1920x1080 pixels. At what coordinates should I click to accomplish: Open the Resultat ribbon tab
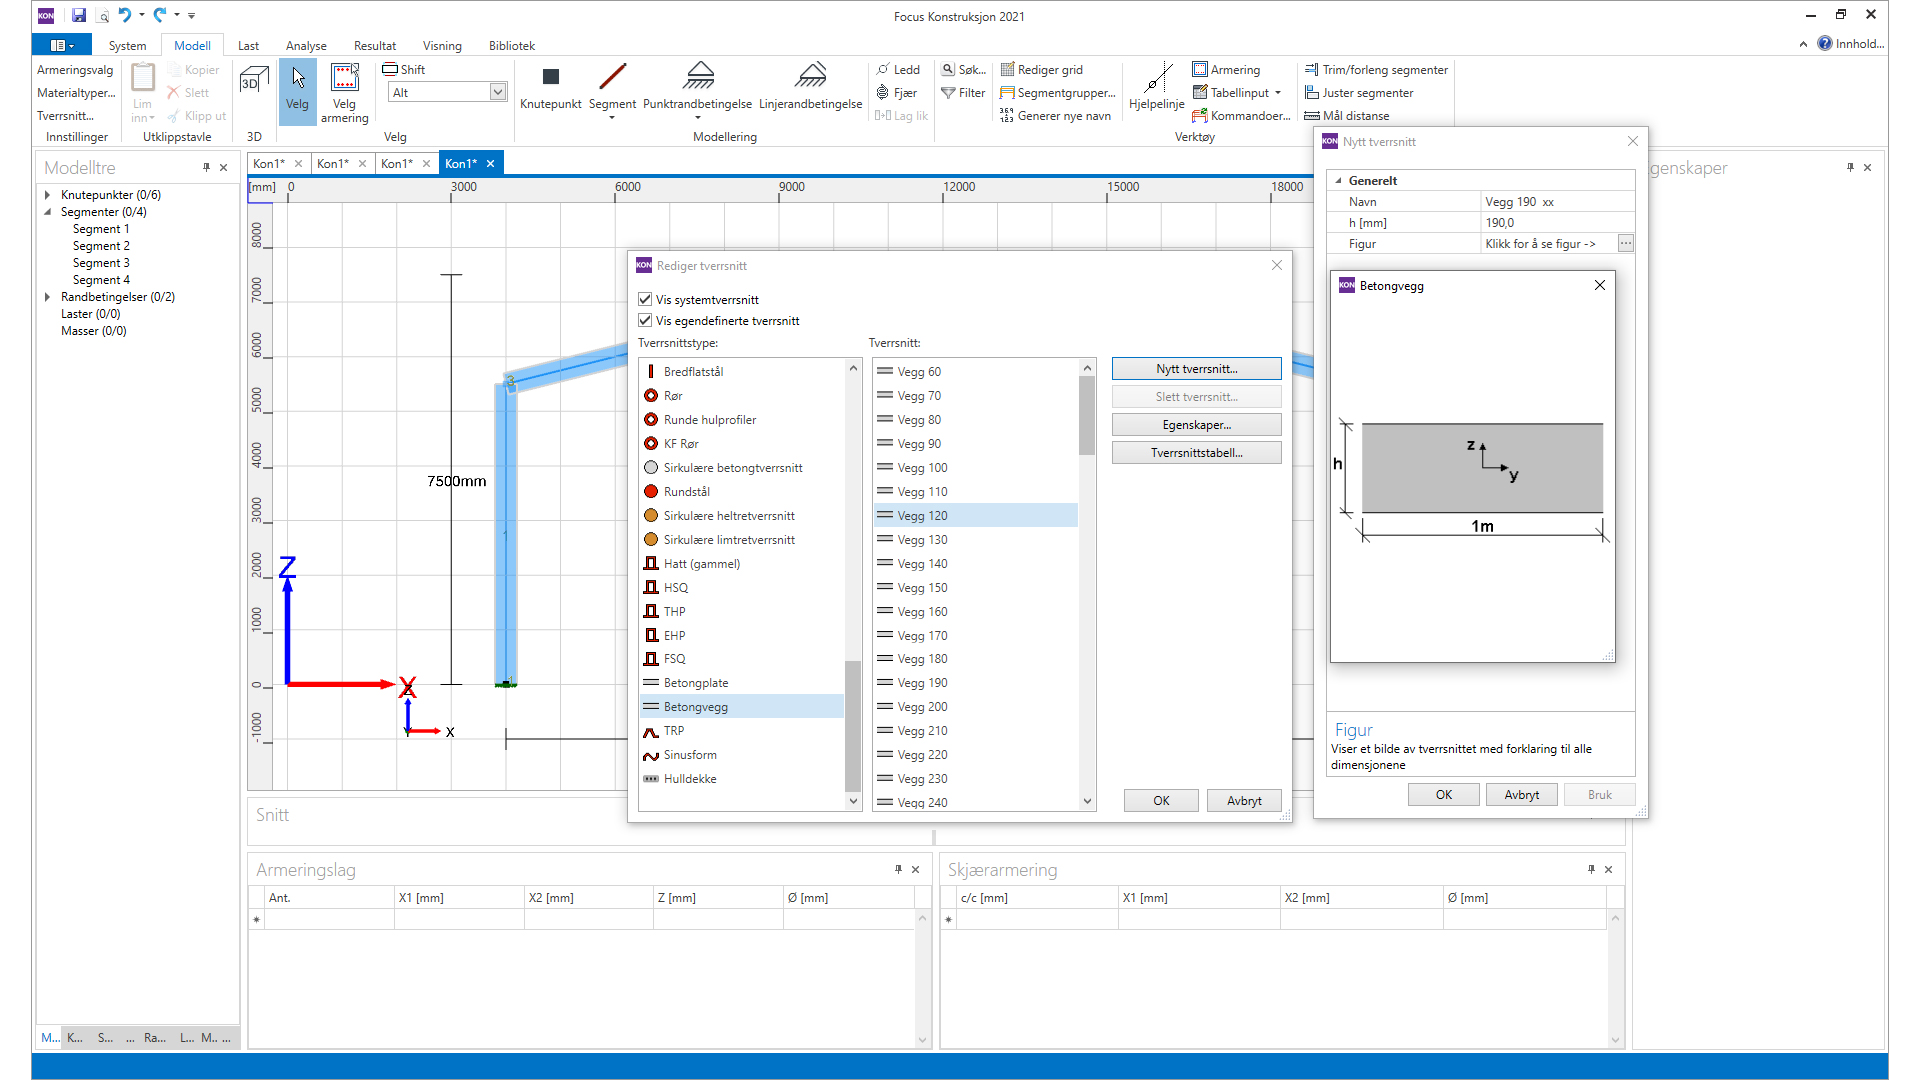[x=375, y=46]
